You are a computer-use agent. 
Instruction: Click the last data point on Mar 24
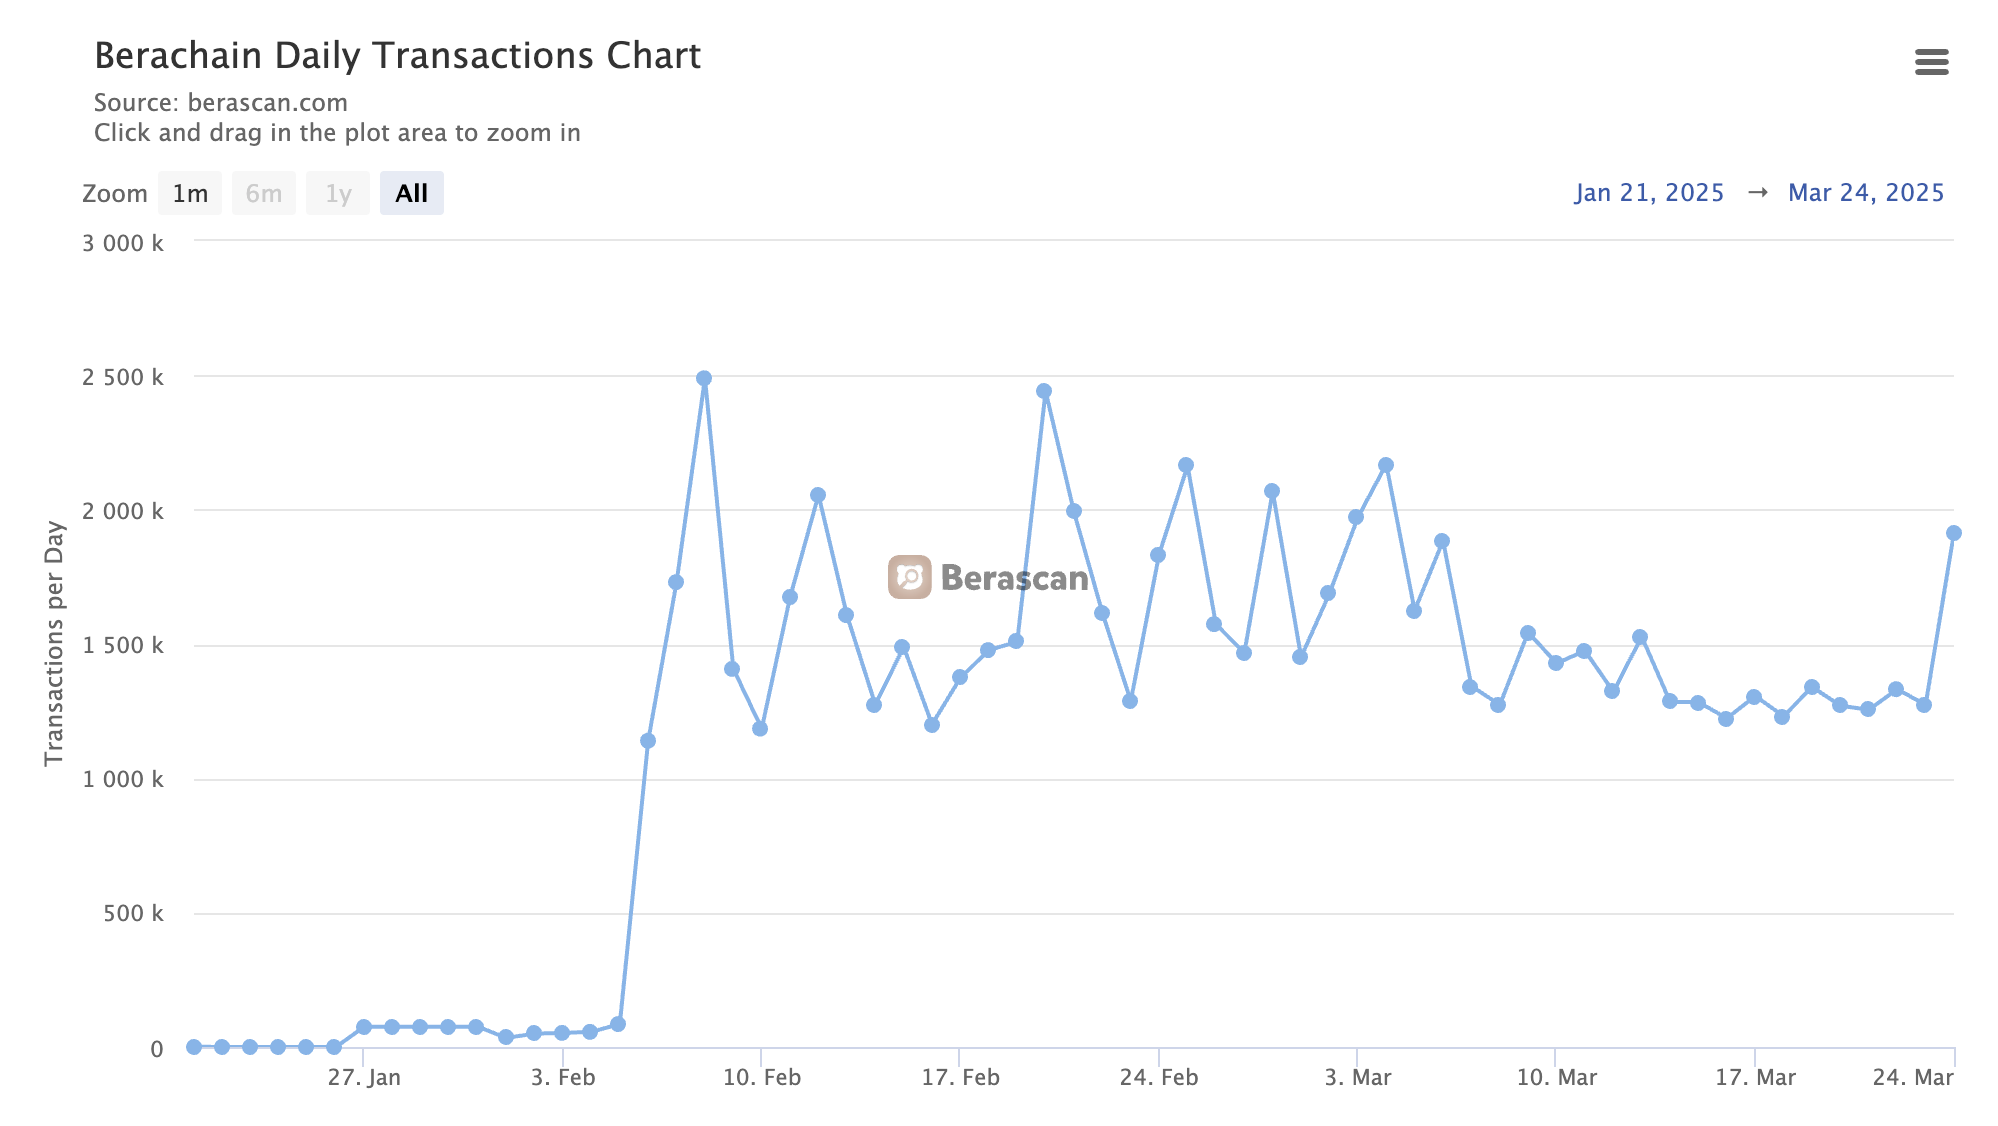(x=1953, y=533)
